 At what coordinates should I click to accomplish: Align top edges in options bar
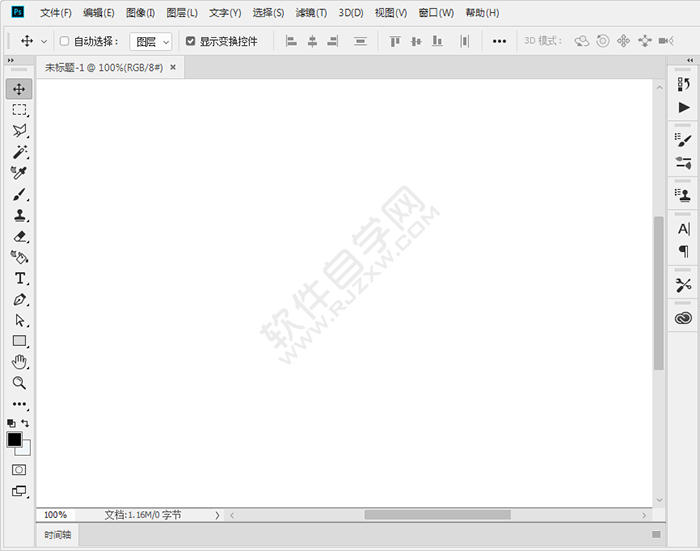(395, 42)
